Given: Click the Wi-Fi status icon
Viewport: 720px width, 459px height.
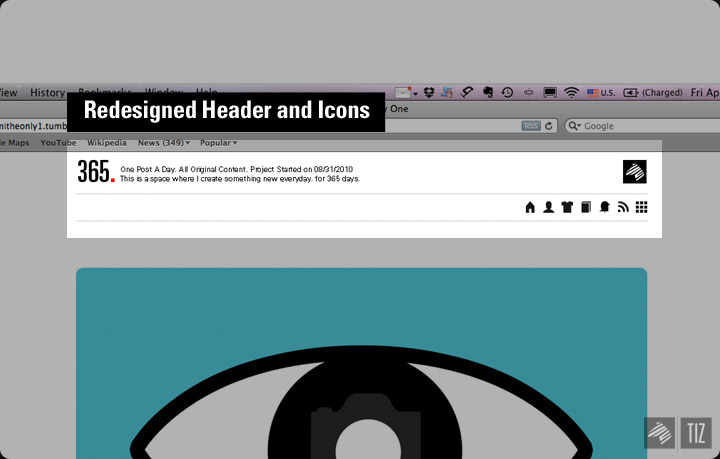Looking at the screenshot, I should tap(571, 92).
